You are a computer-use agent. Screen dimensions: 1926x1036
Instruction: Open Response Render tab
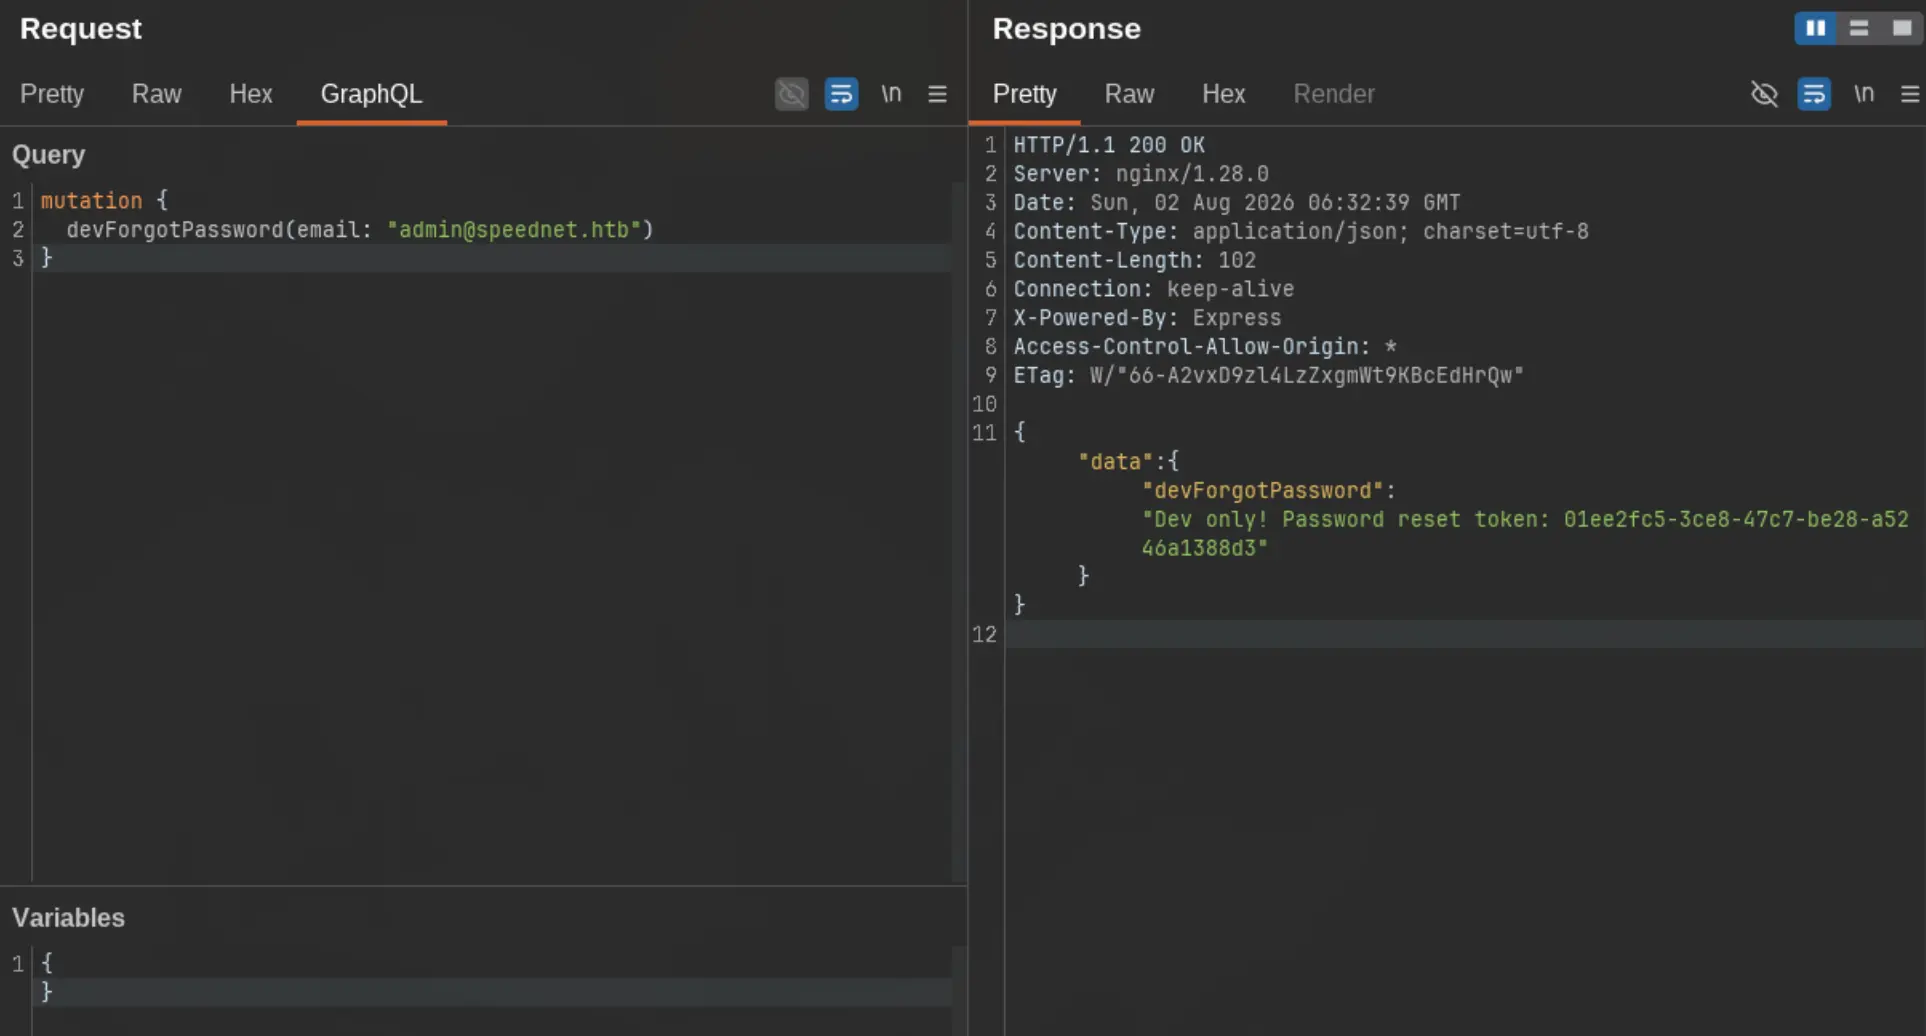[1333, 94]
